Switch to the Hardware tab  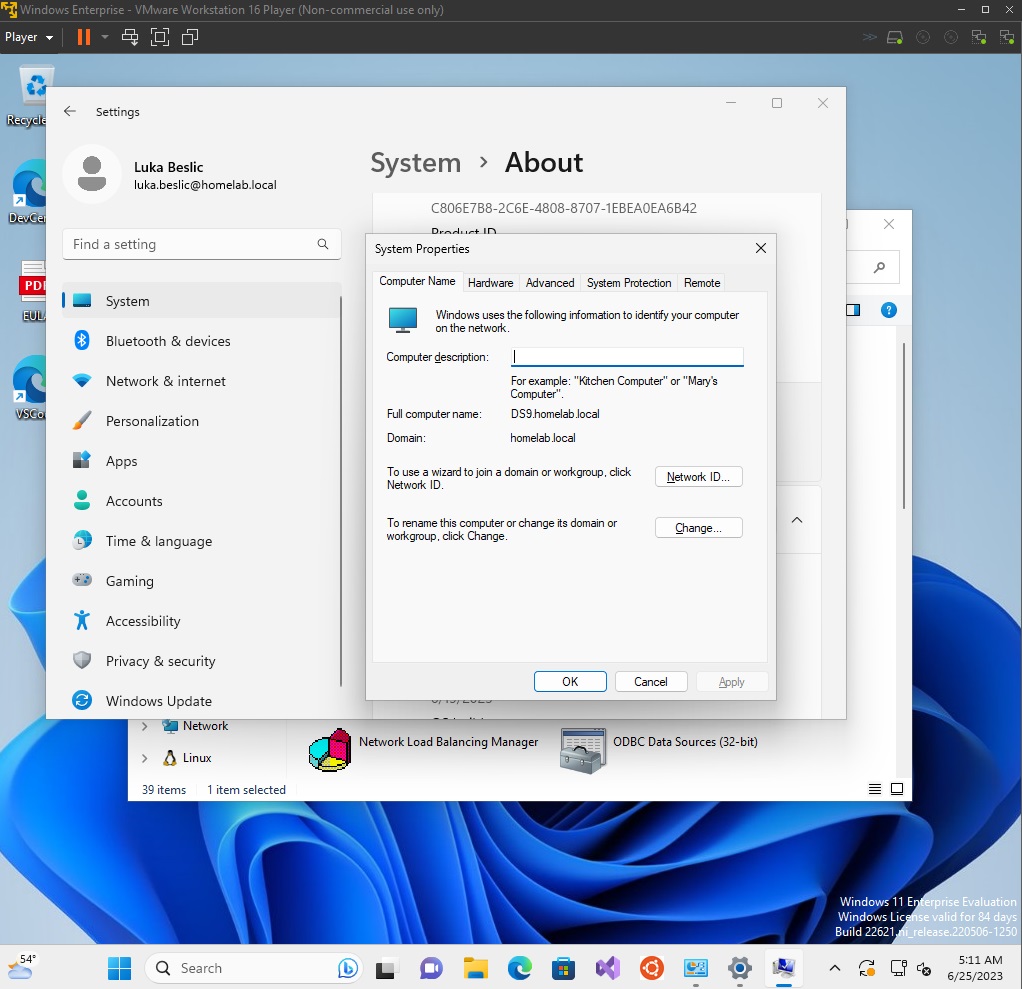coord(490,282)
